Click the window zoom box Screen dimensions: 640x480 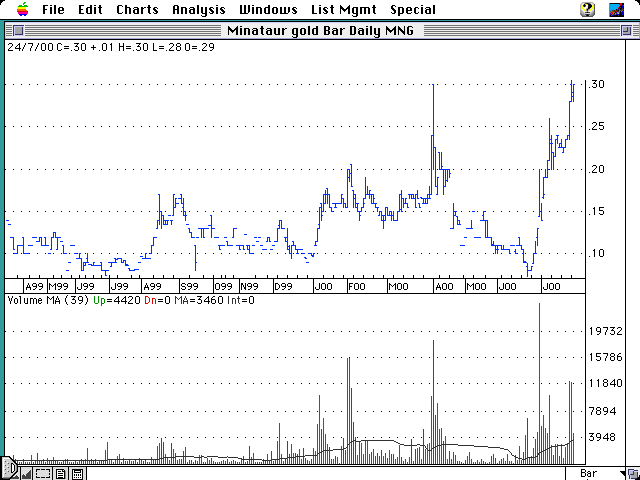[626, 30]
